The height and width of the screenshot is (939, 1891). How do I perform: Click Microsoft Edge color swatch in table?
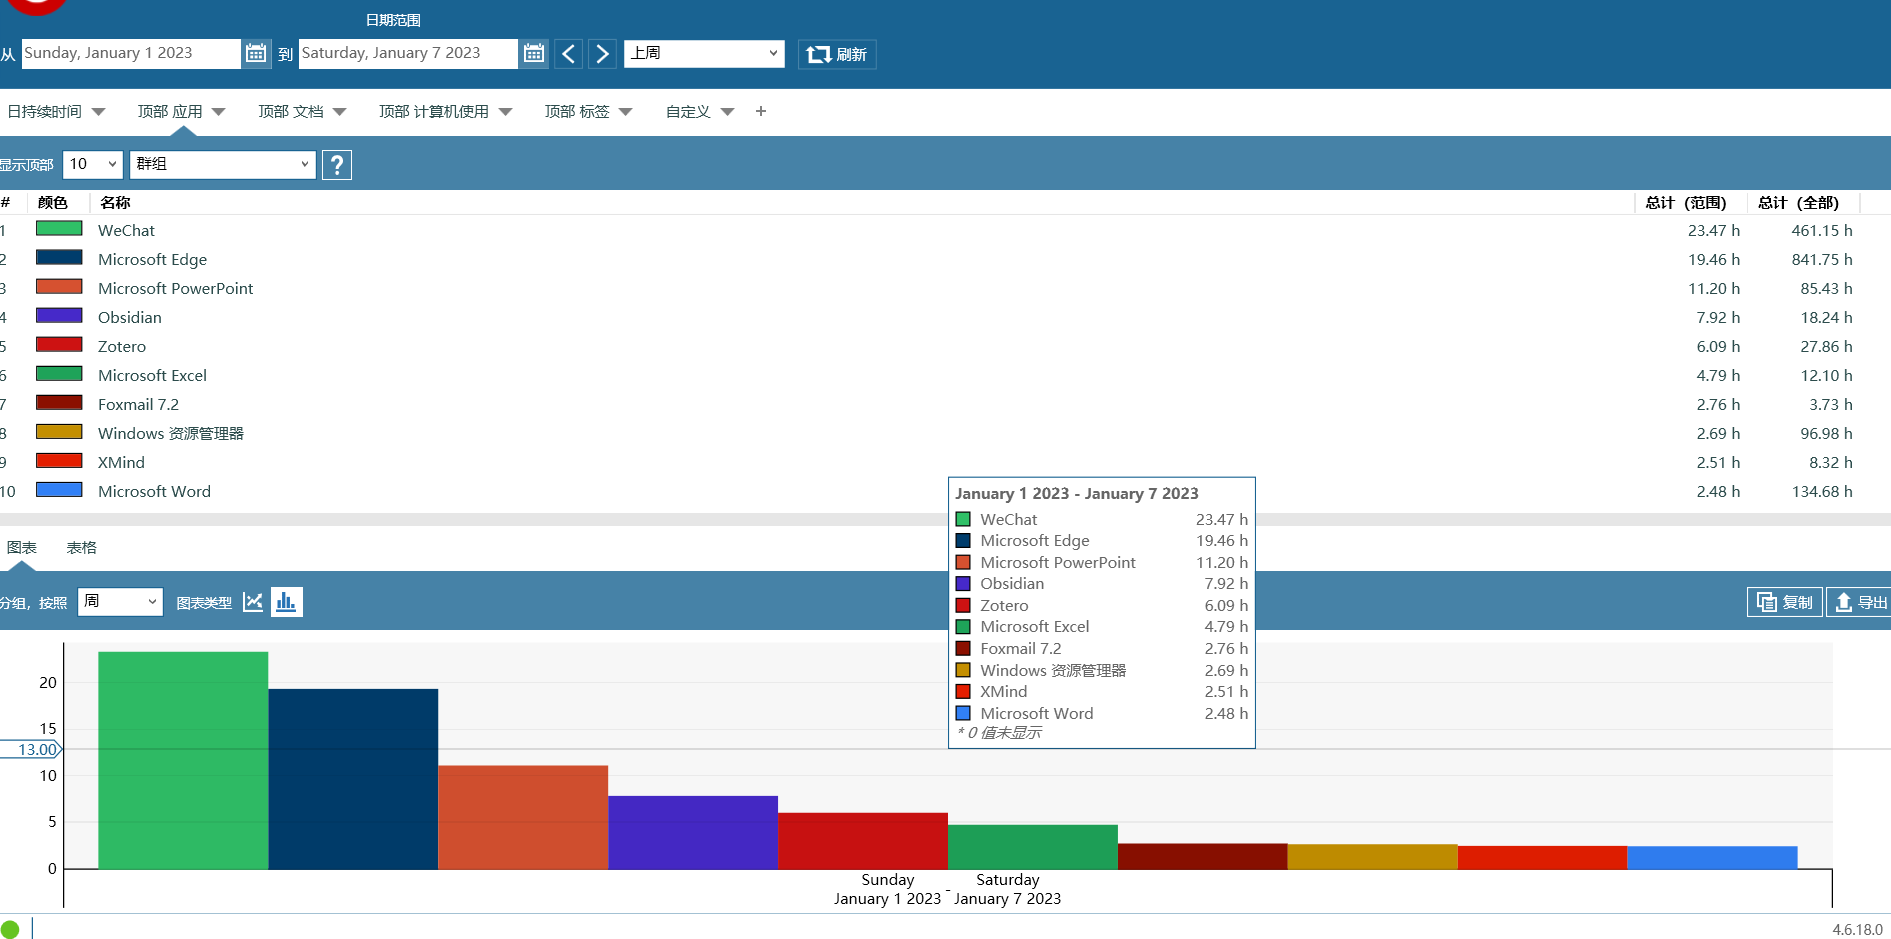tap(59, 258)
